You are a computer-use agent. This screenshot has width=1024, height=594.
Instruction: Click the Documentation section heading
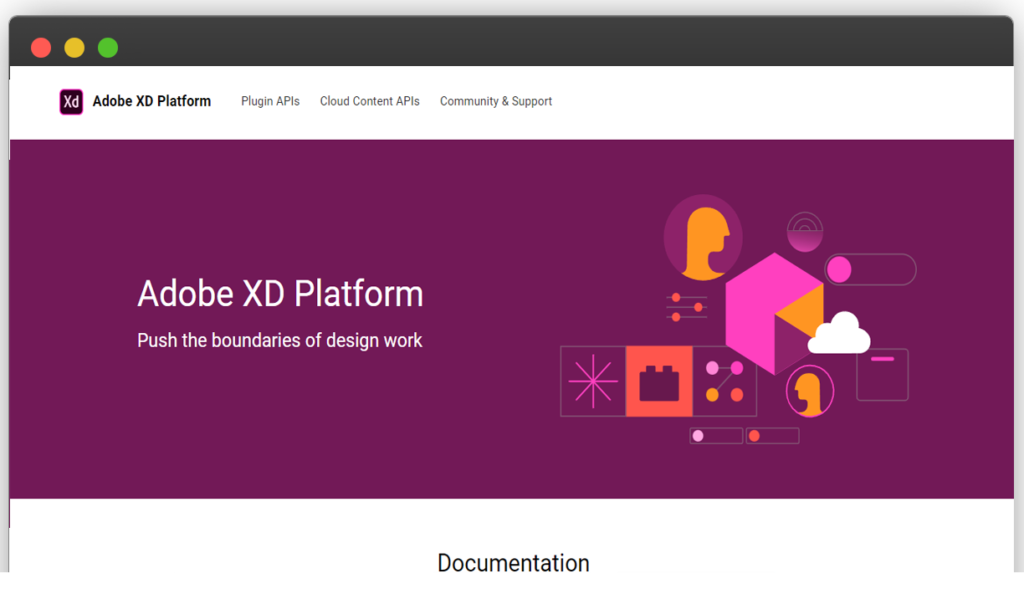513,563
